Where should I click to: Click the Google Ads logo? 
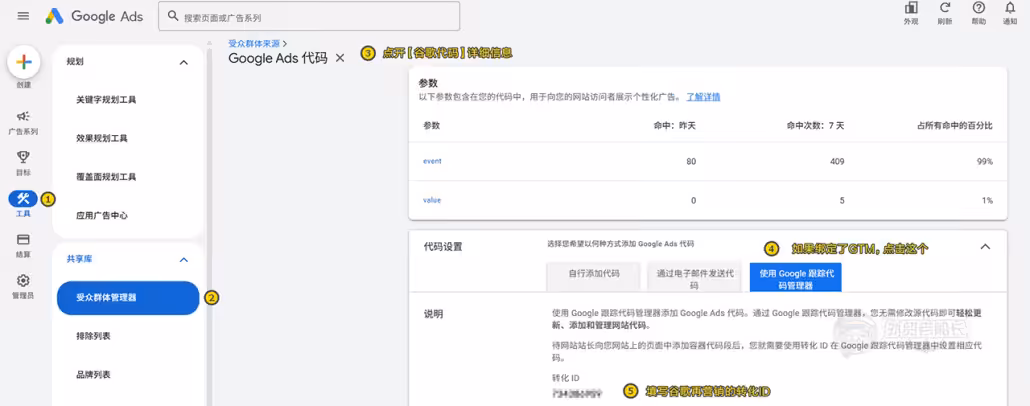point(94,16)
